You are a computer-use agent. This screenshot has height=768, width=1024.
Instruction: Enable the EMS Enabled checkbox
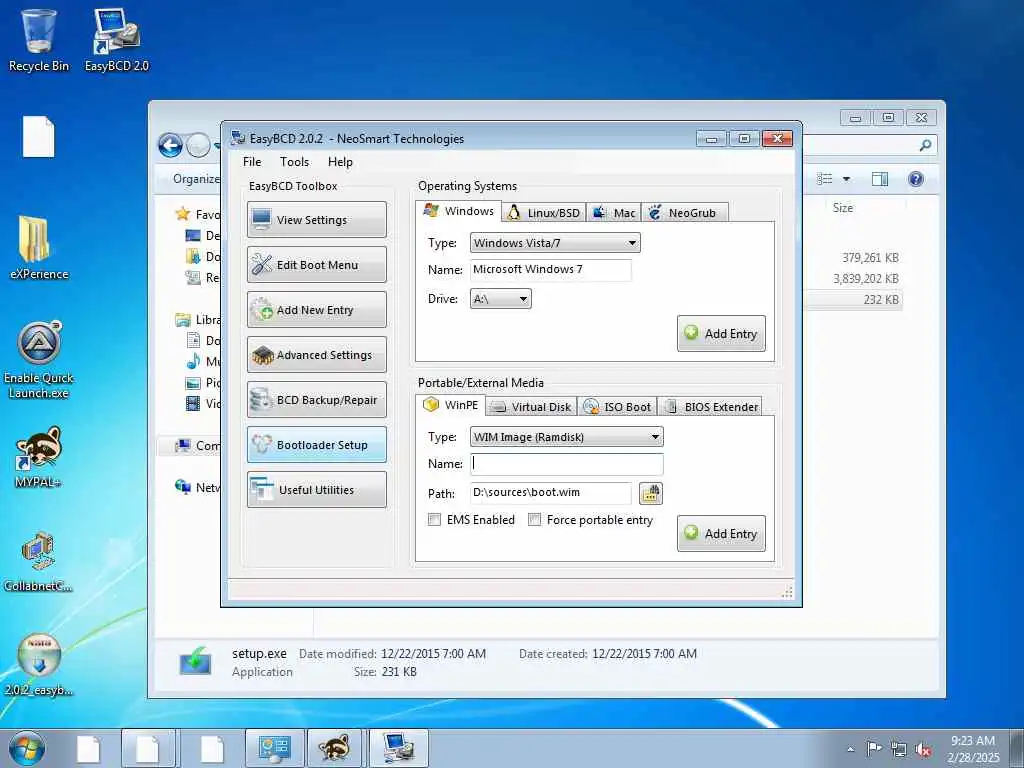434,520
